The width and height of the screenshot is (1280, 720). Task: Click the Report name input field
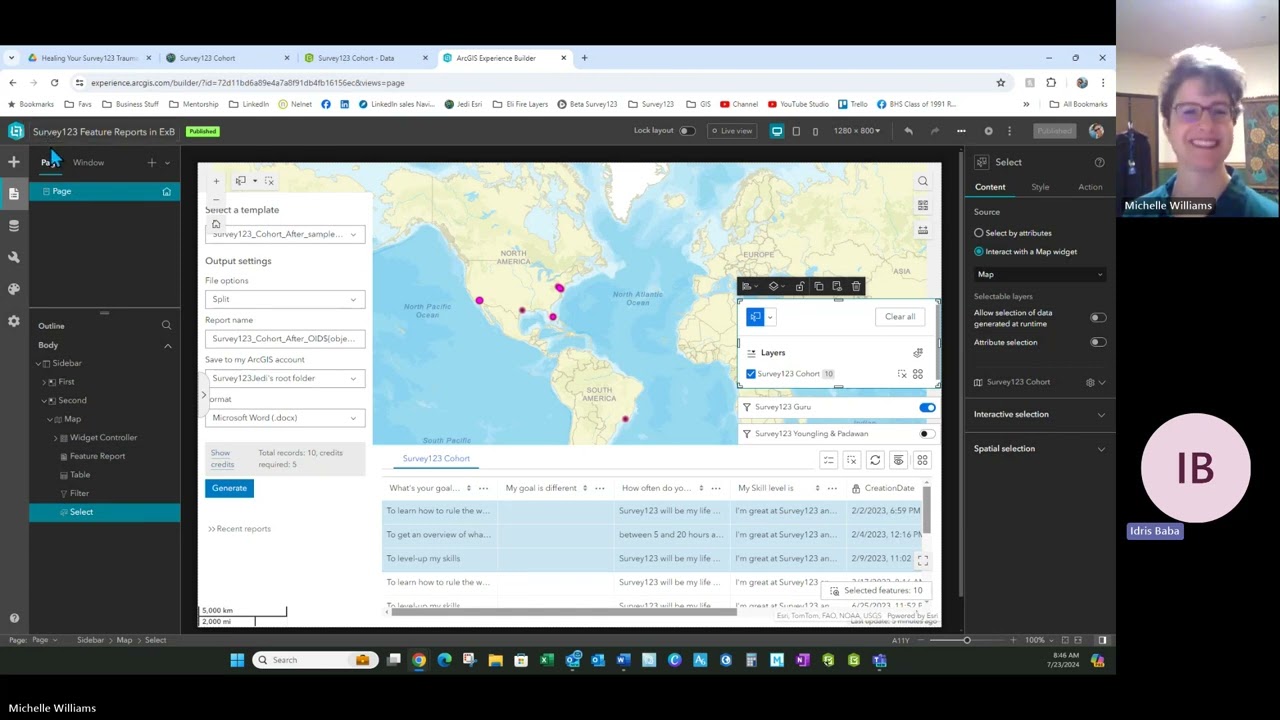[x=285, y=338]
